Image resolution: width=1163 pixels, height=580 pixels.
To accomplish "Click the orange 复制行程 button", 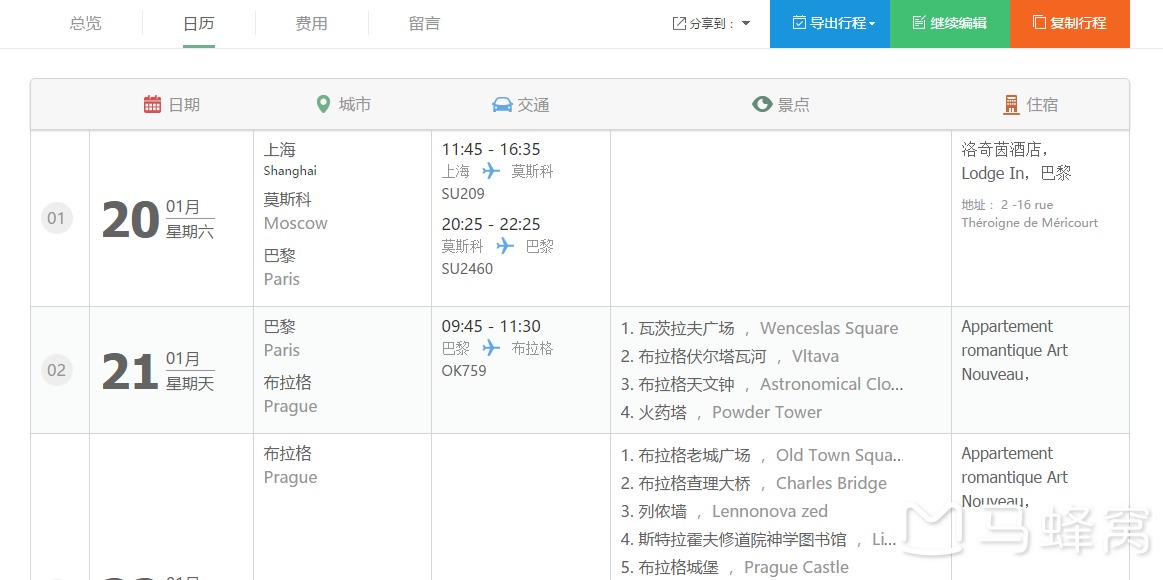I will 1070,24.
